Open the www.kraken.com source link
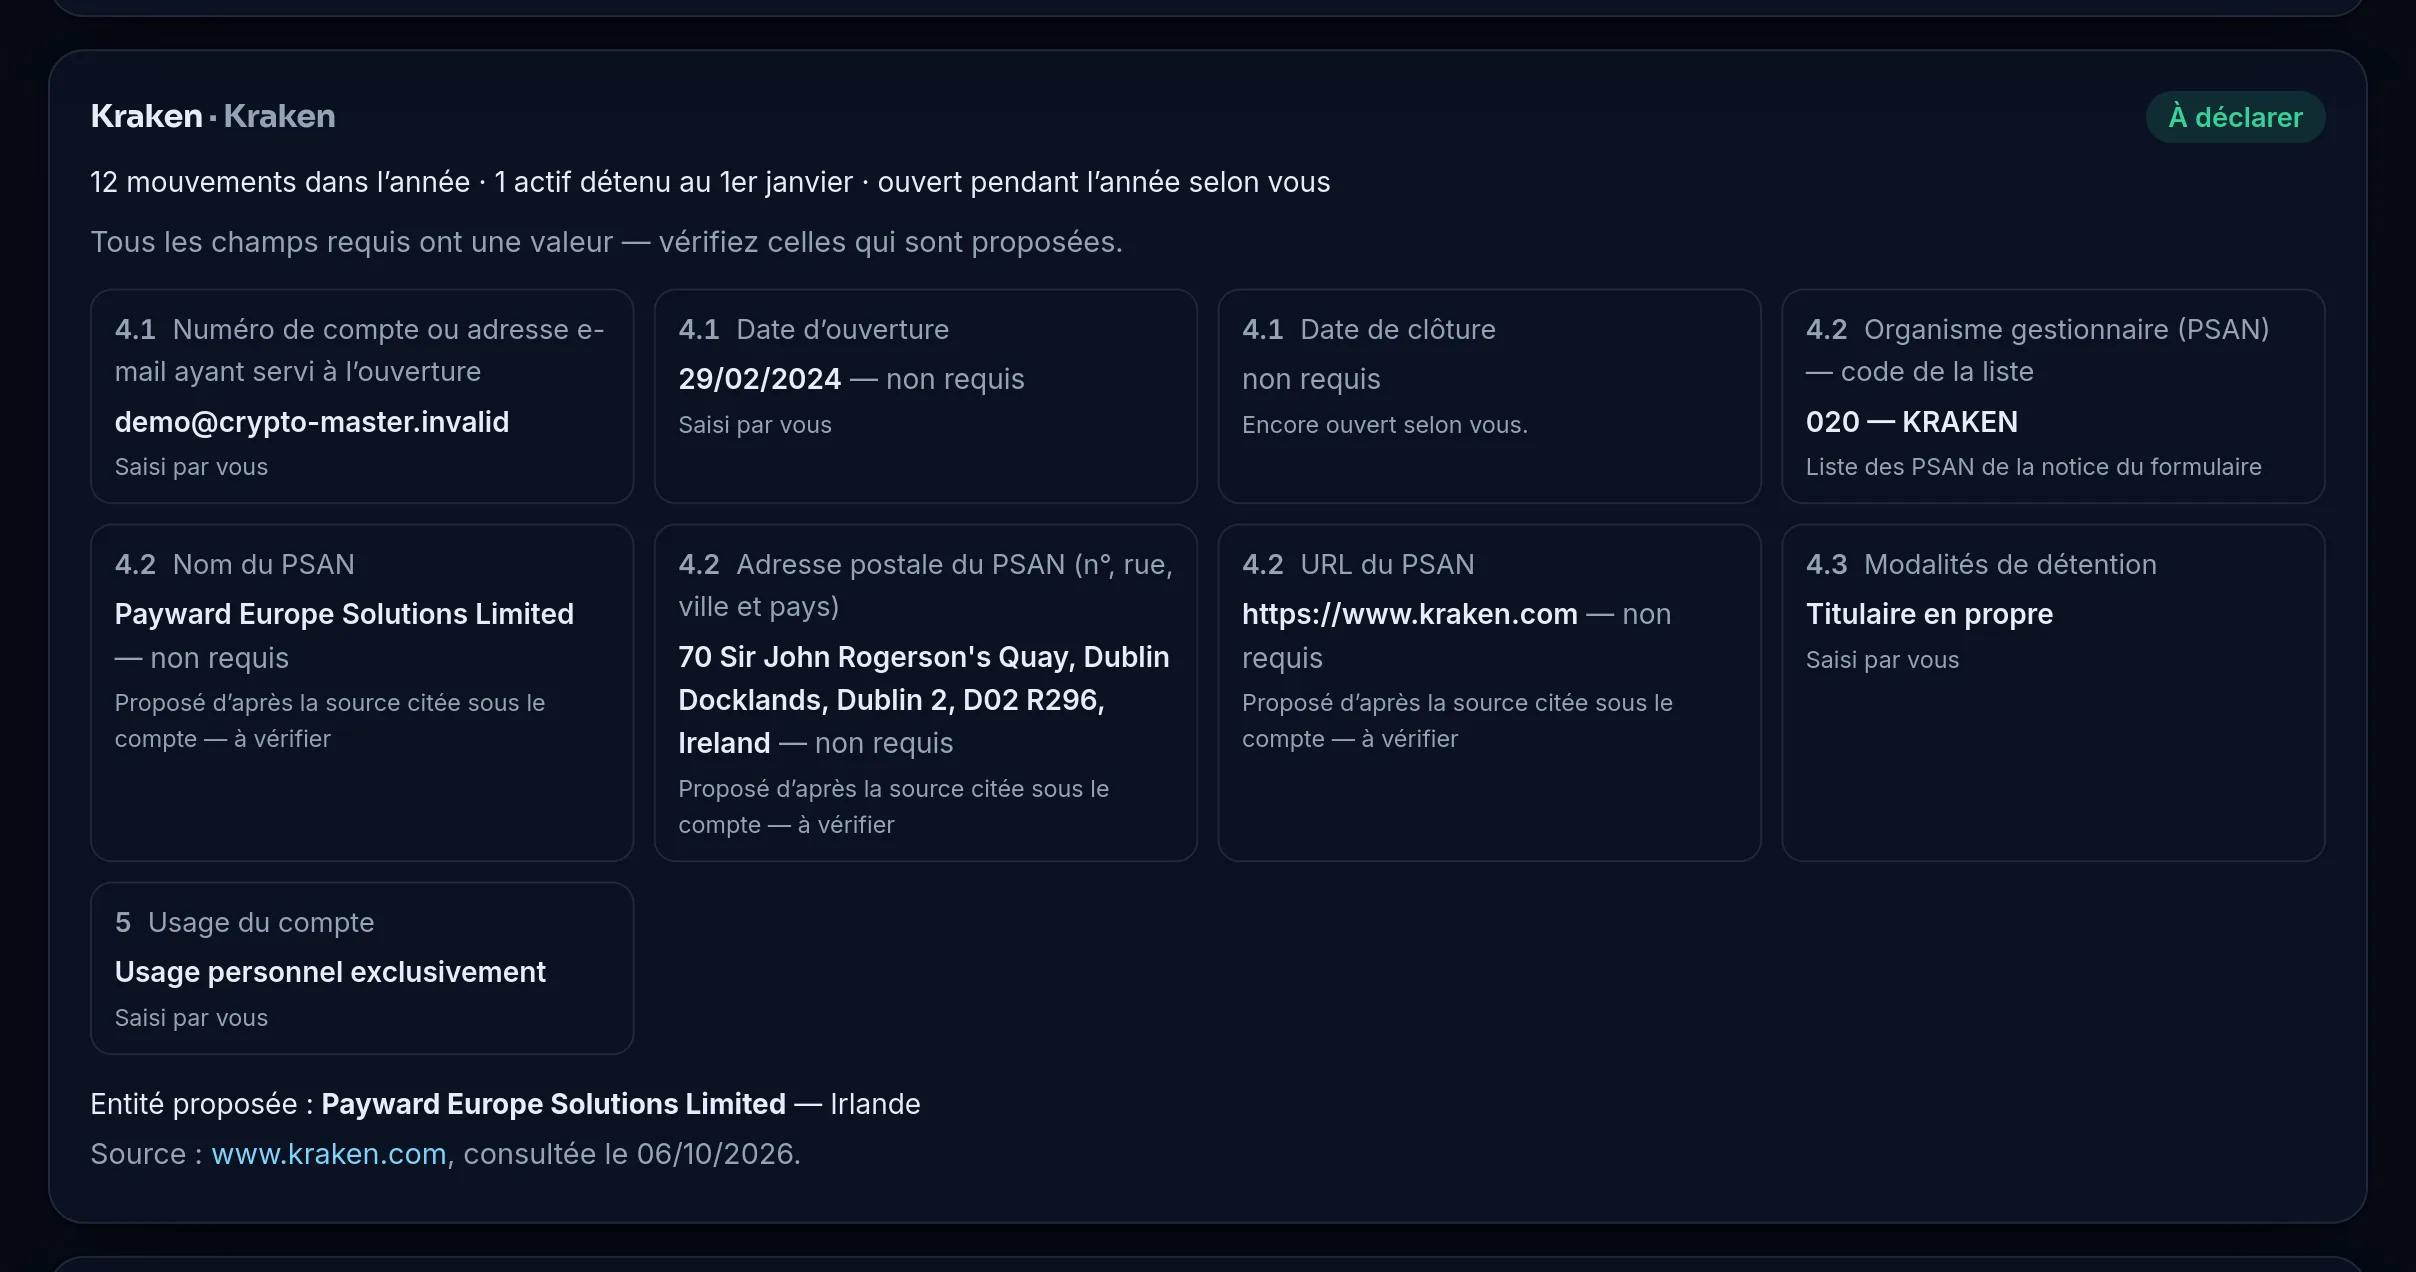This screenshot has height=1272, width=2416. point(329,1154)
